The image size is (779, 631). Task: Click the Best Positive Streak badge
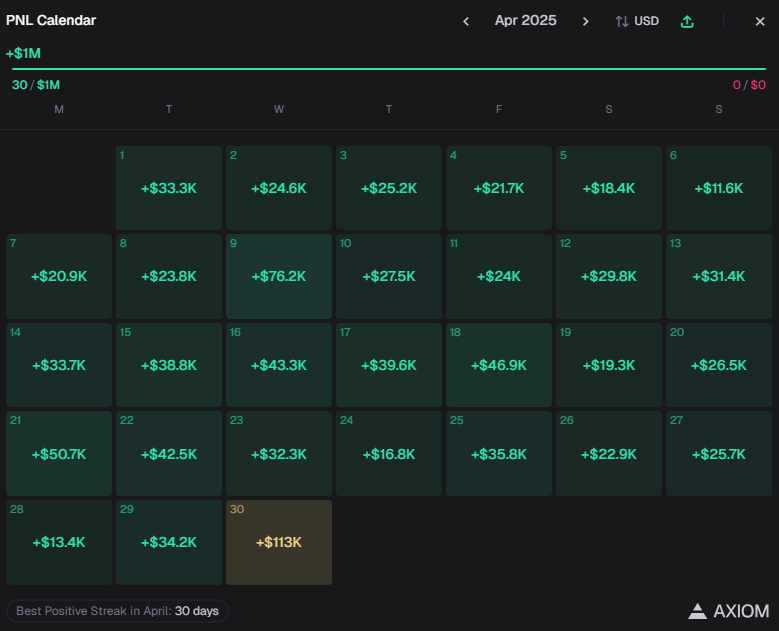[x=117, y=611]
